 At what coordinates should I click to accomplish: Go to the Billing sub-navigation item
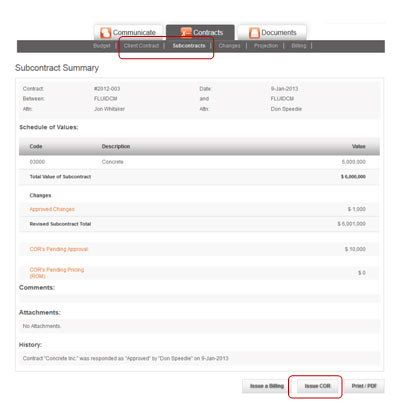tap(299, 46)
